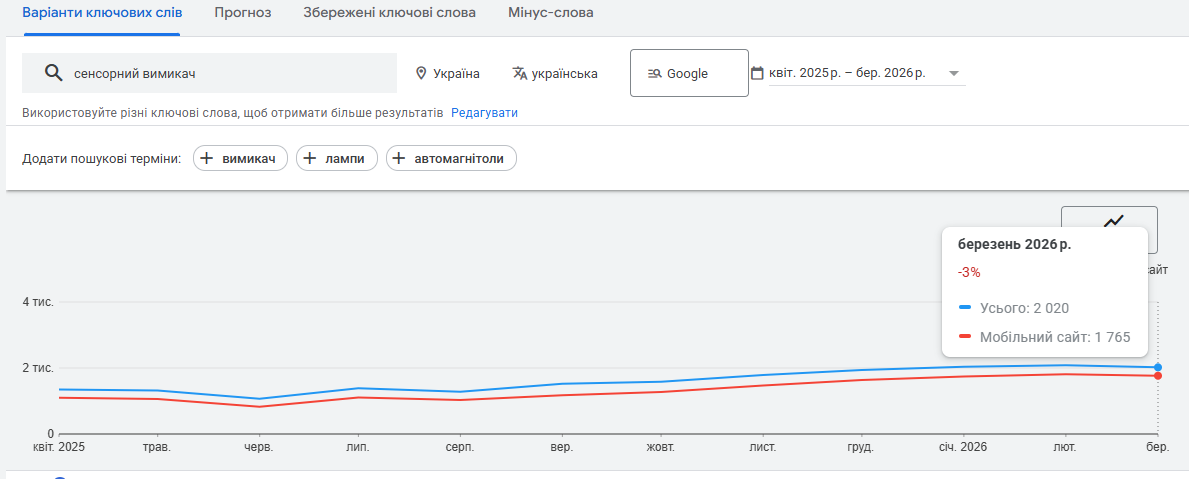
Task: Click the calendar icon for the date range
Action: pyautogui.click(x=757, y=73)
